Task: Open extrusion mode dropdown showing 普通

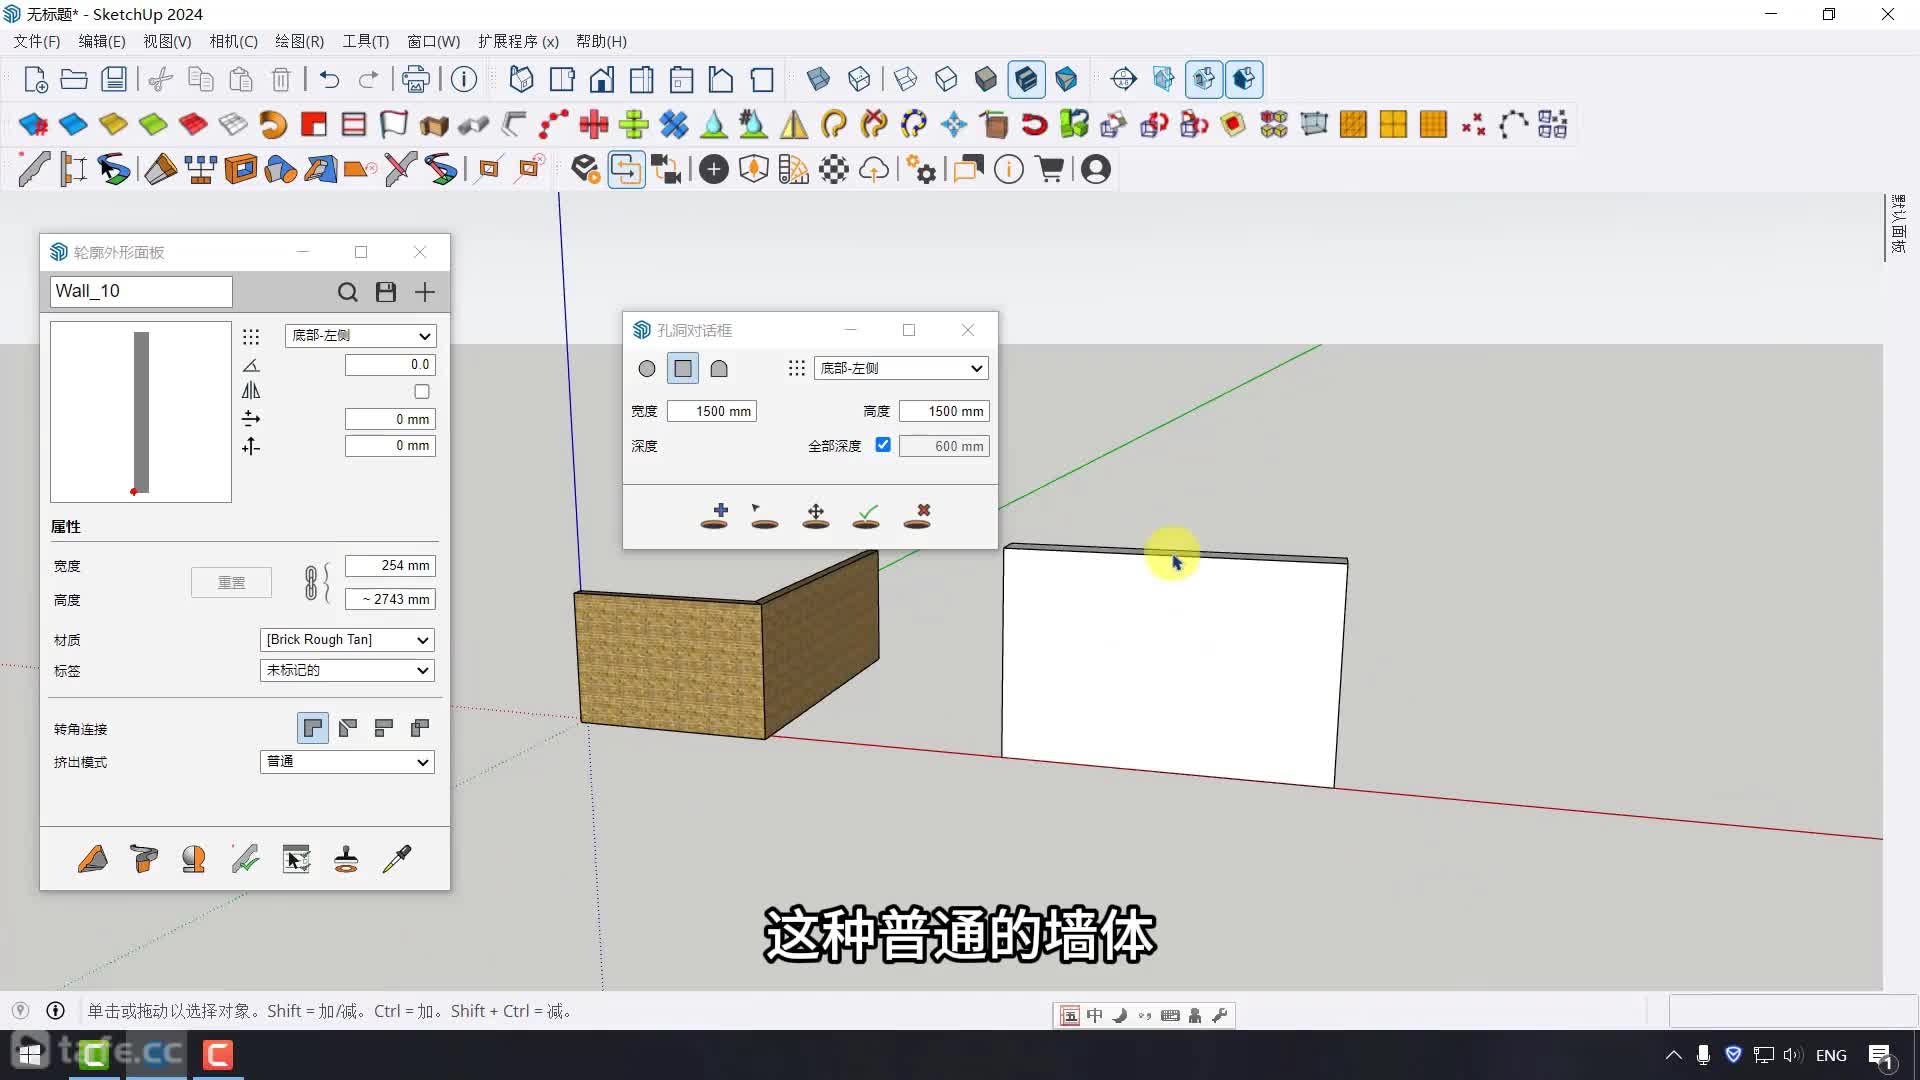Action: (x=347, y=762)
